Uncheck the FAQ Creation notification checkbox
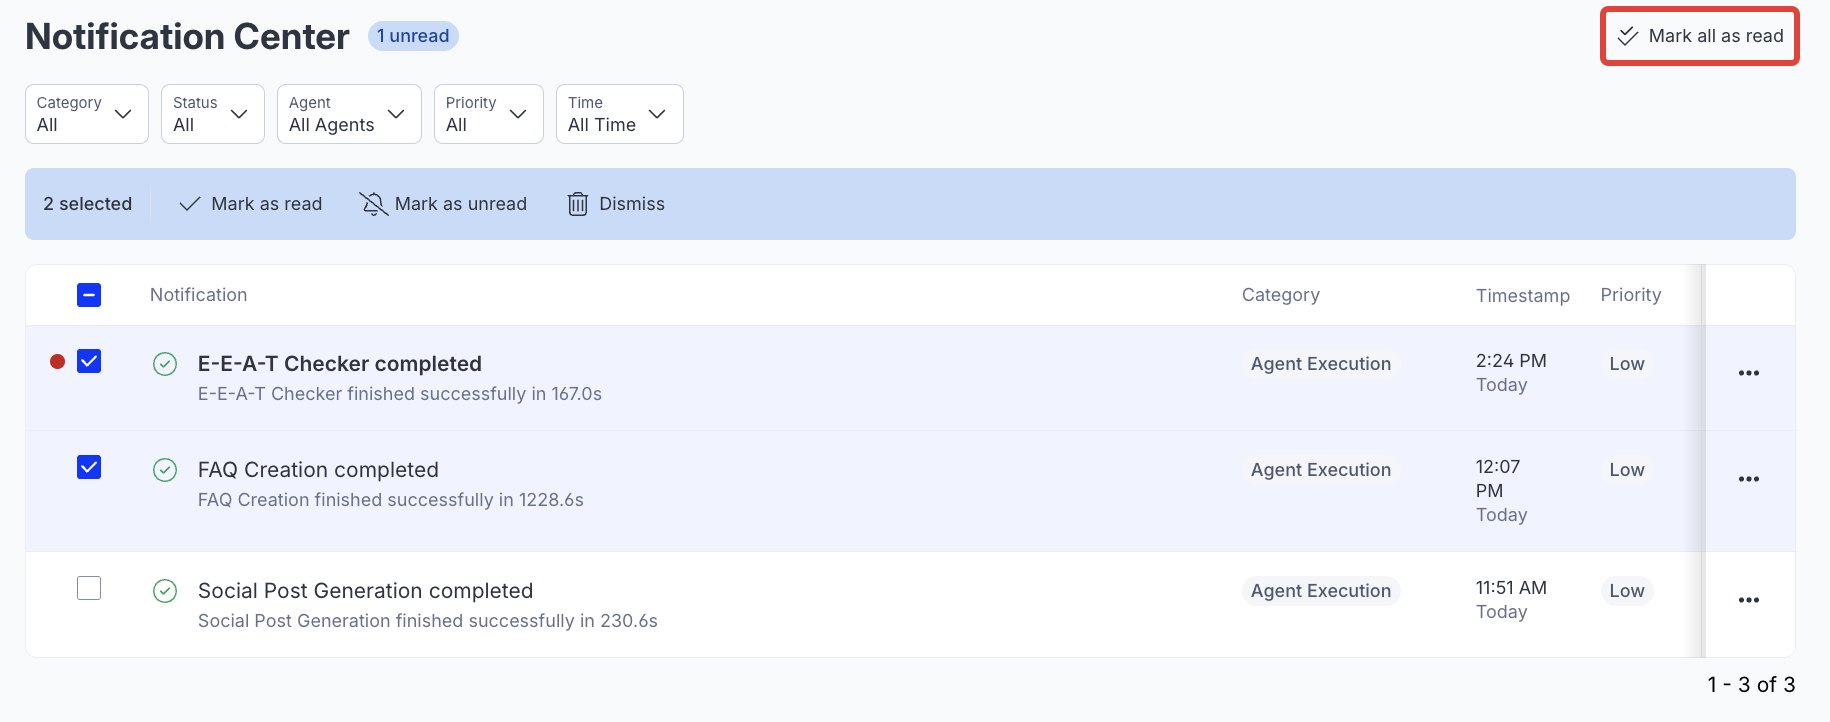The image size is (1830, 722). (x=89, y=467)
